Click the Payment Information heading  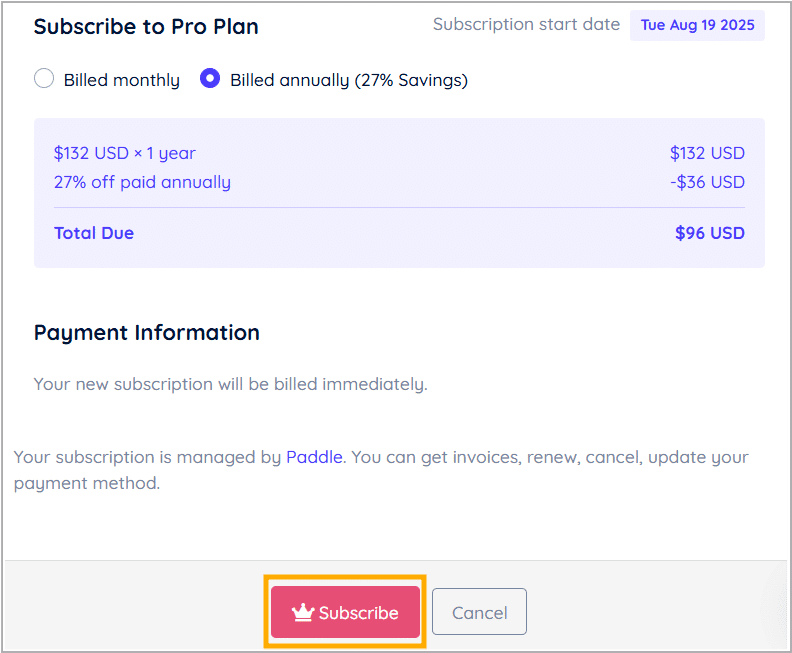[147, 333]
